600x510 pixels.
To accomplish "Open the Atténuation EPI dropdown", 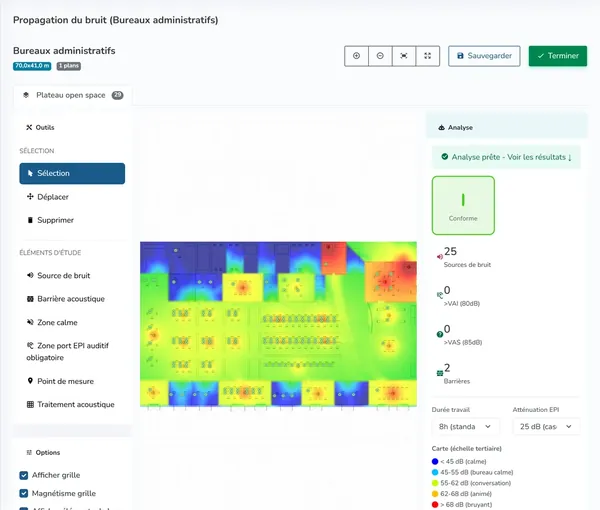I will [x=546, y=427].
